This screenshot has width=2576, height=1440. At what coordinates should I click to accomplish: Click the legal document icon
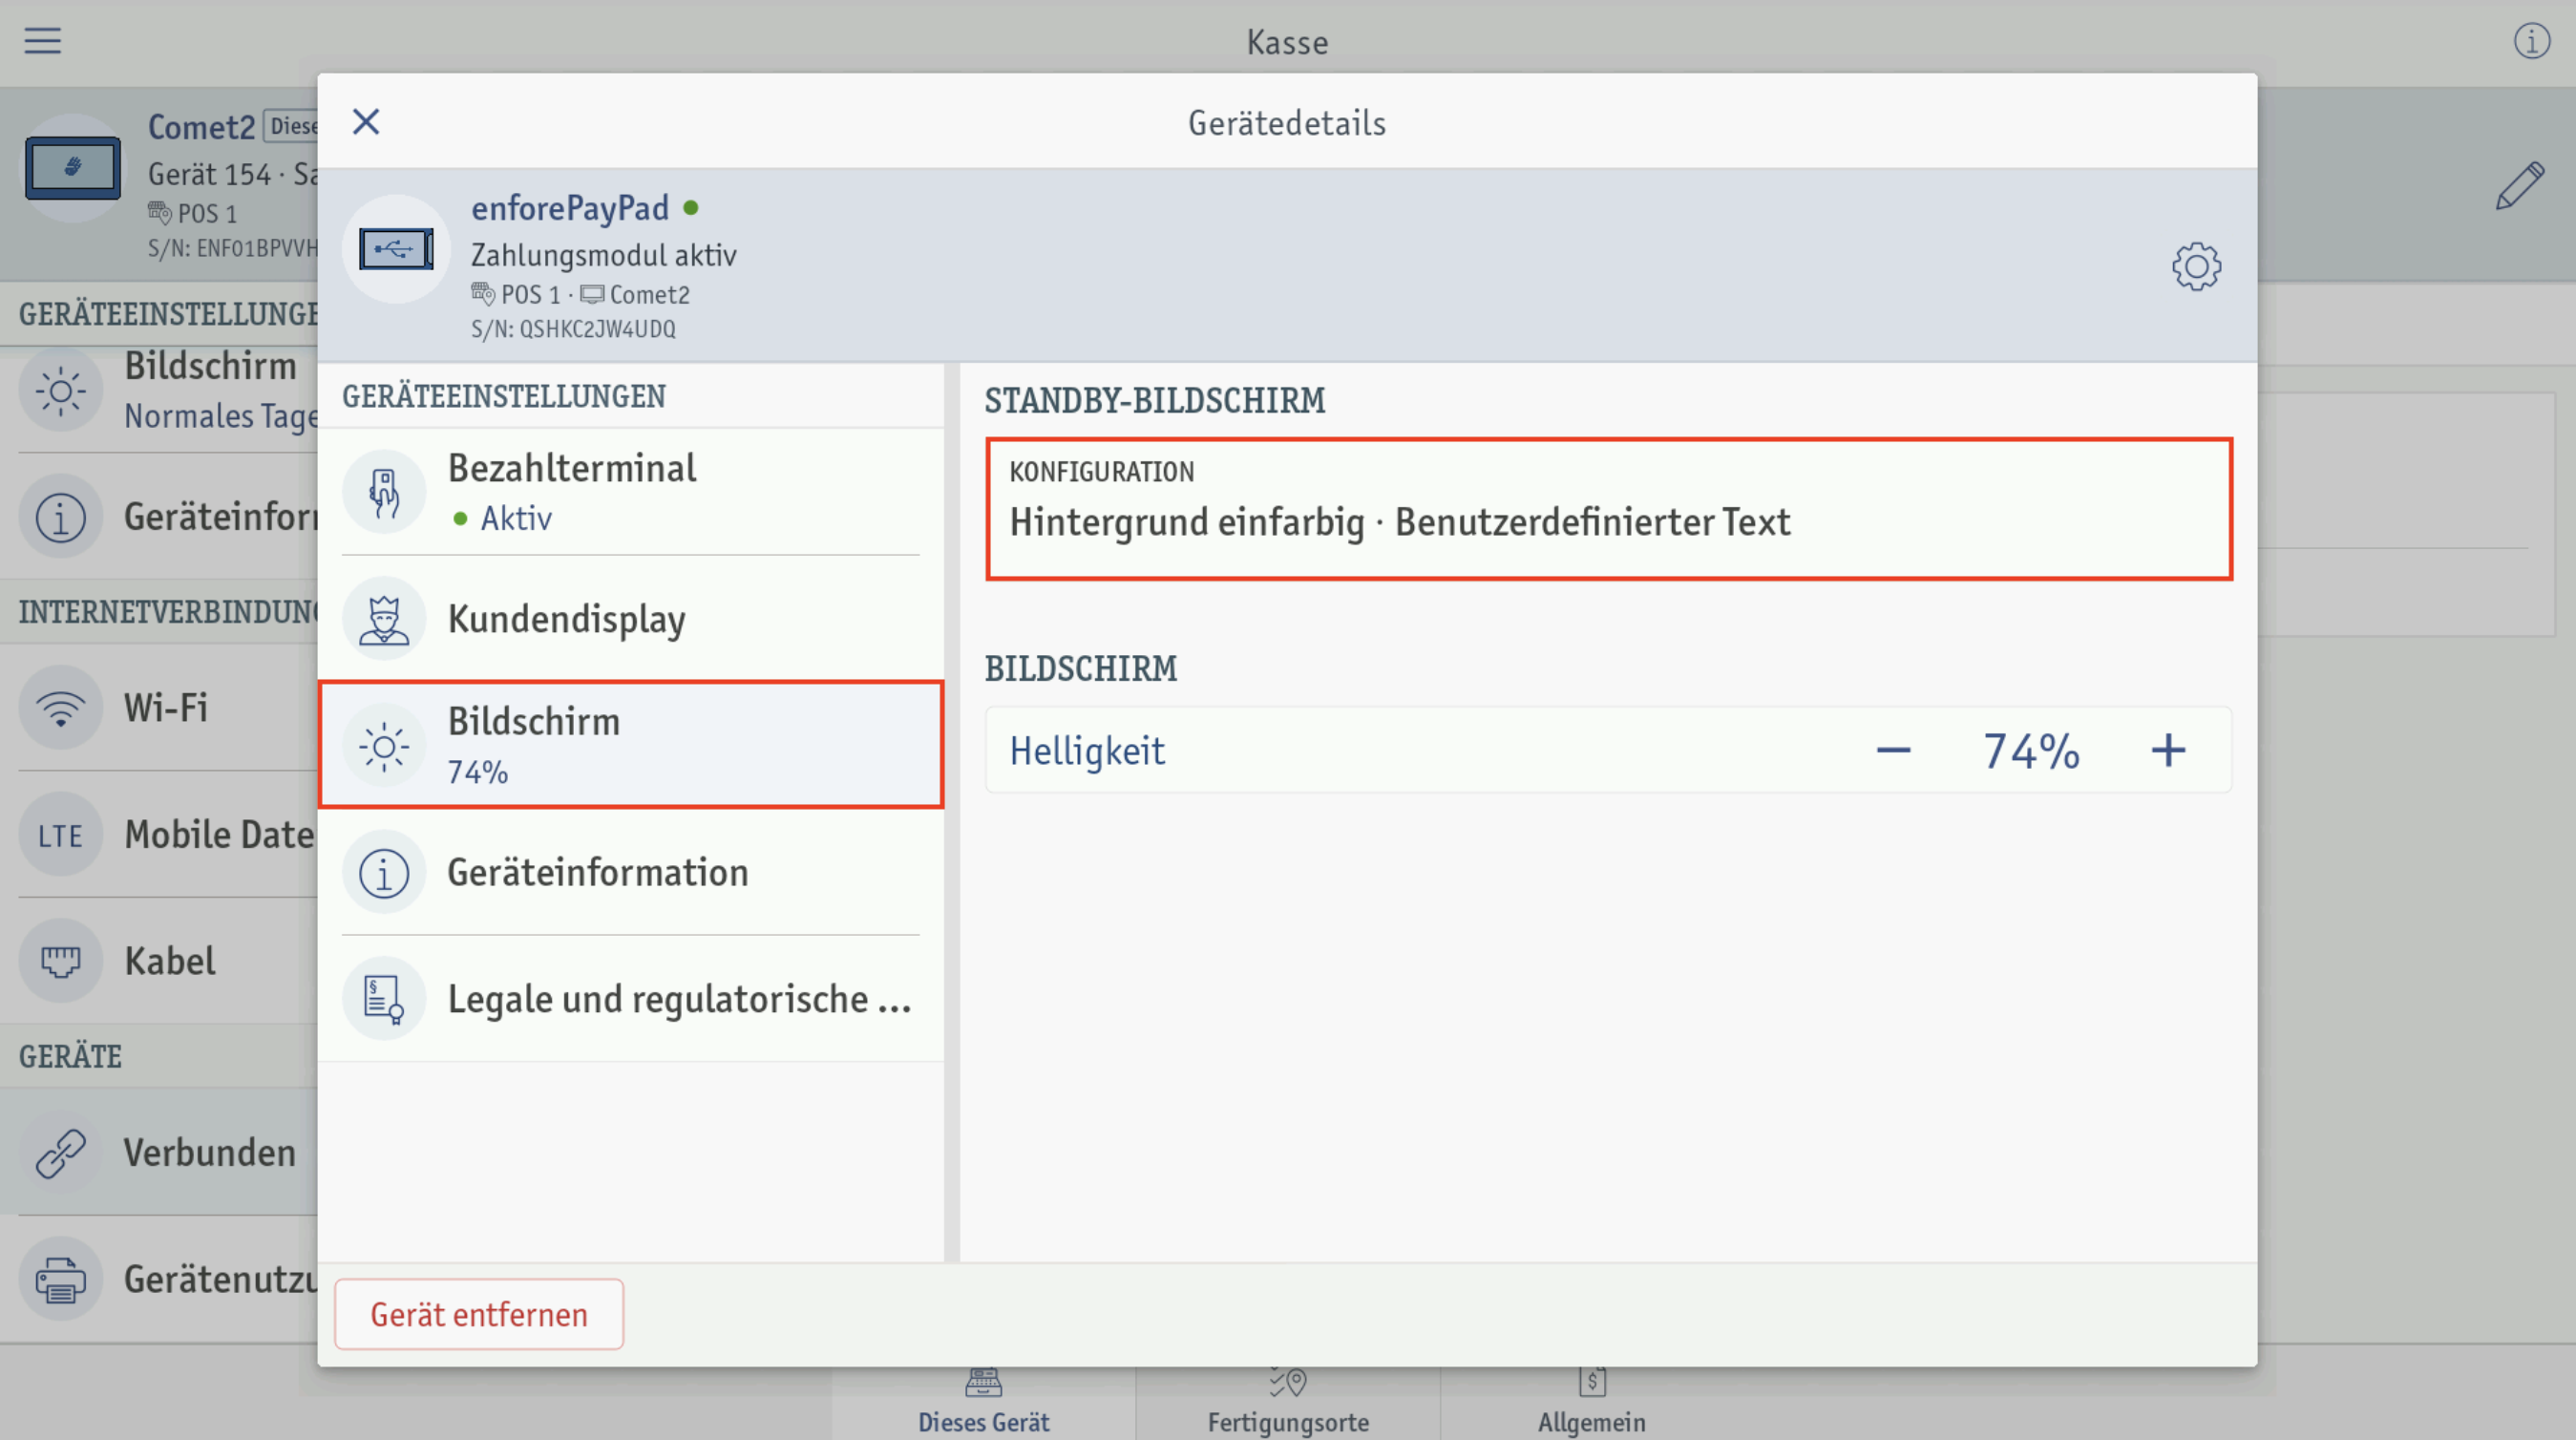pyautogui.click(x=384, y=999)
